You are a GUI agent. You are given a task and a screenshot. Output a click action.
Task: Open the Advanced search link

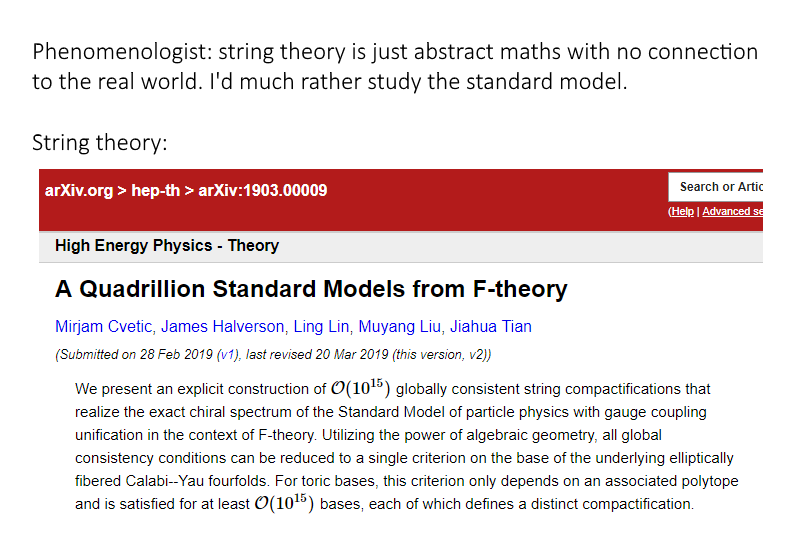pos(733,211)
